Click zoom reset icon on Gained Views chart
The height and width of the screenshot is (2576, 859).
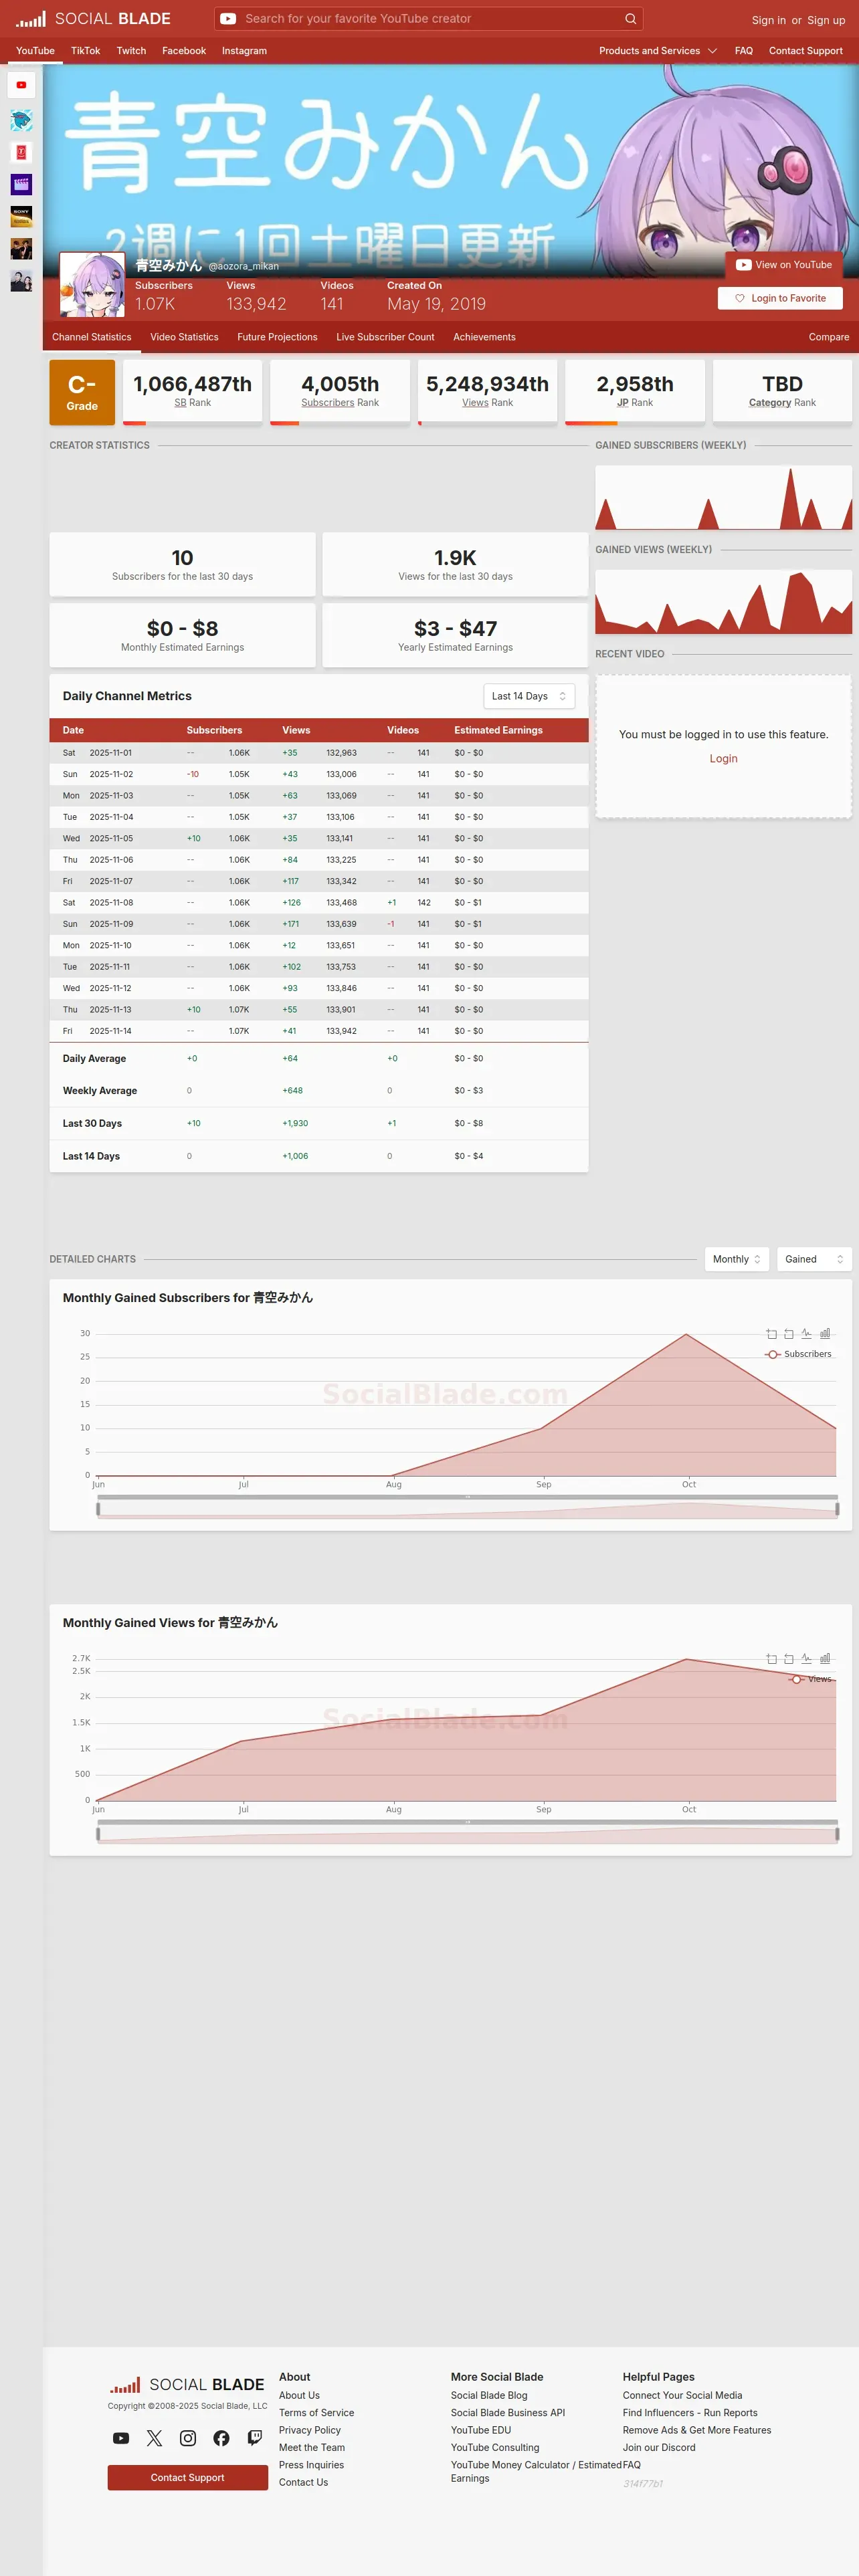click(789, 1659)
